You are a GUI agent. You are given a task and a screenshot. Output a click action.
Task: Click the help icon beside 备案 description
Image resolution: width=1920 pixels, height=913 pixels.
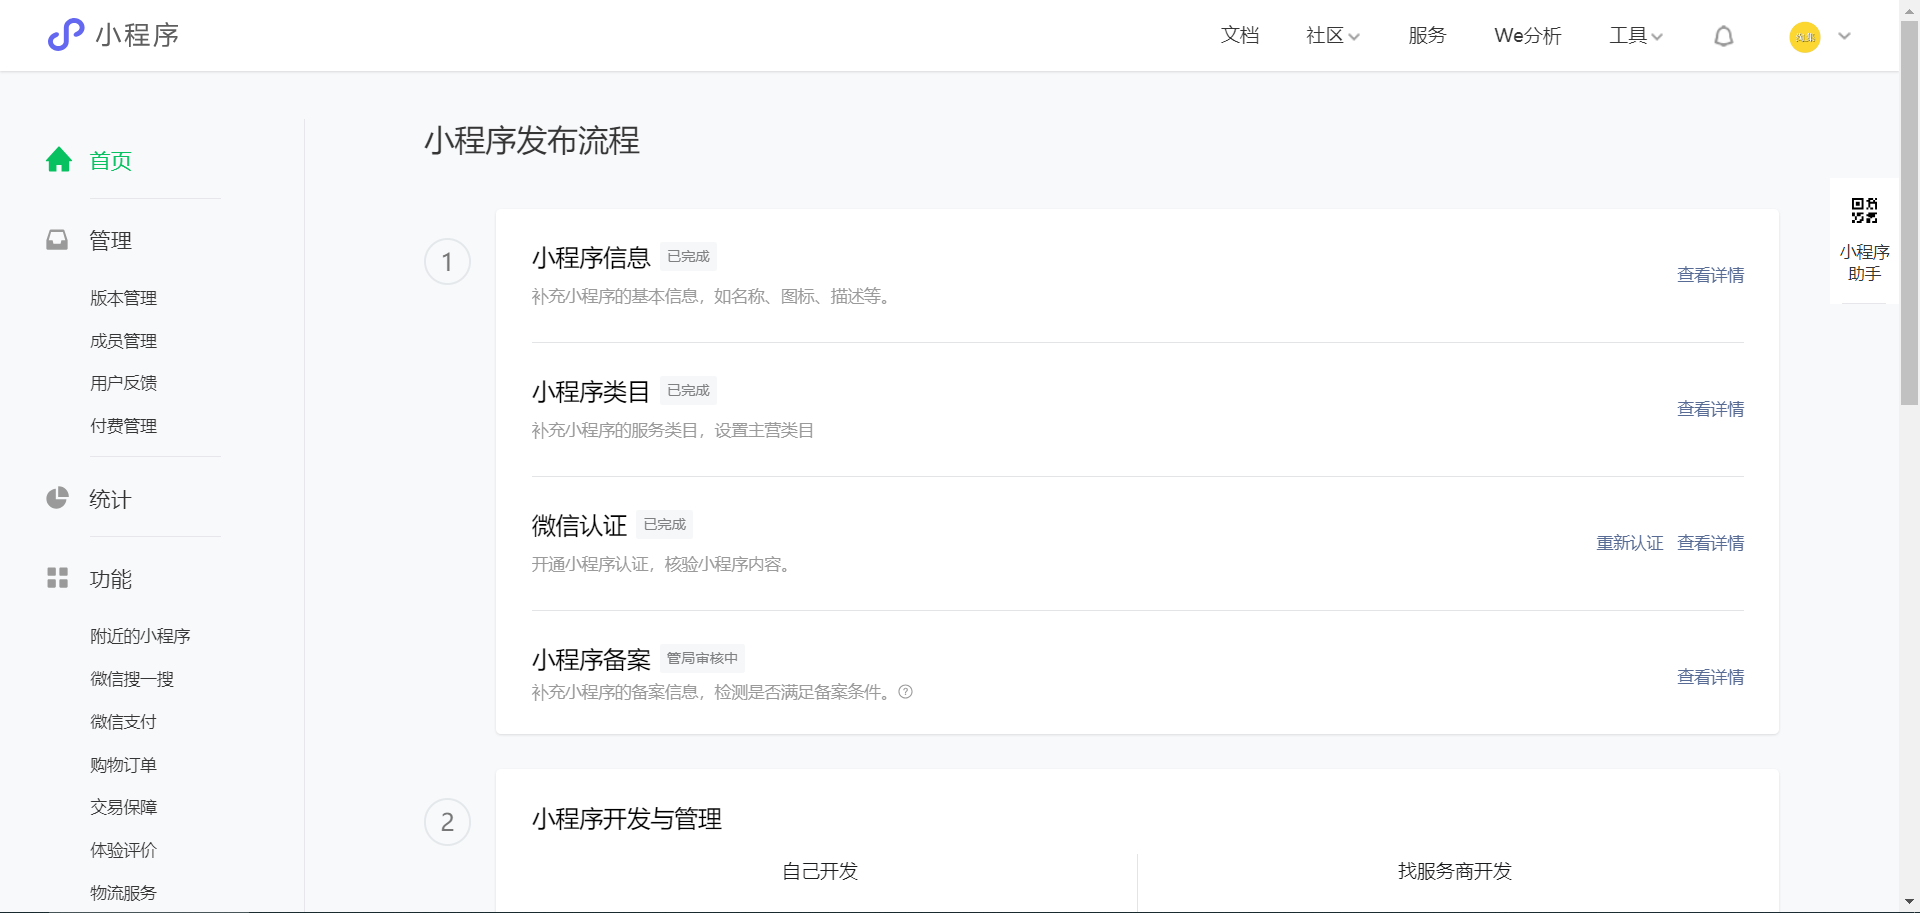click(x=905, y=692)
